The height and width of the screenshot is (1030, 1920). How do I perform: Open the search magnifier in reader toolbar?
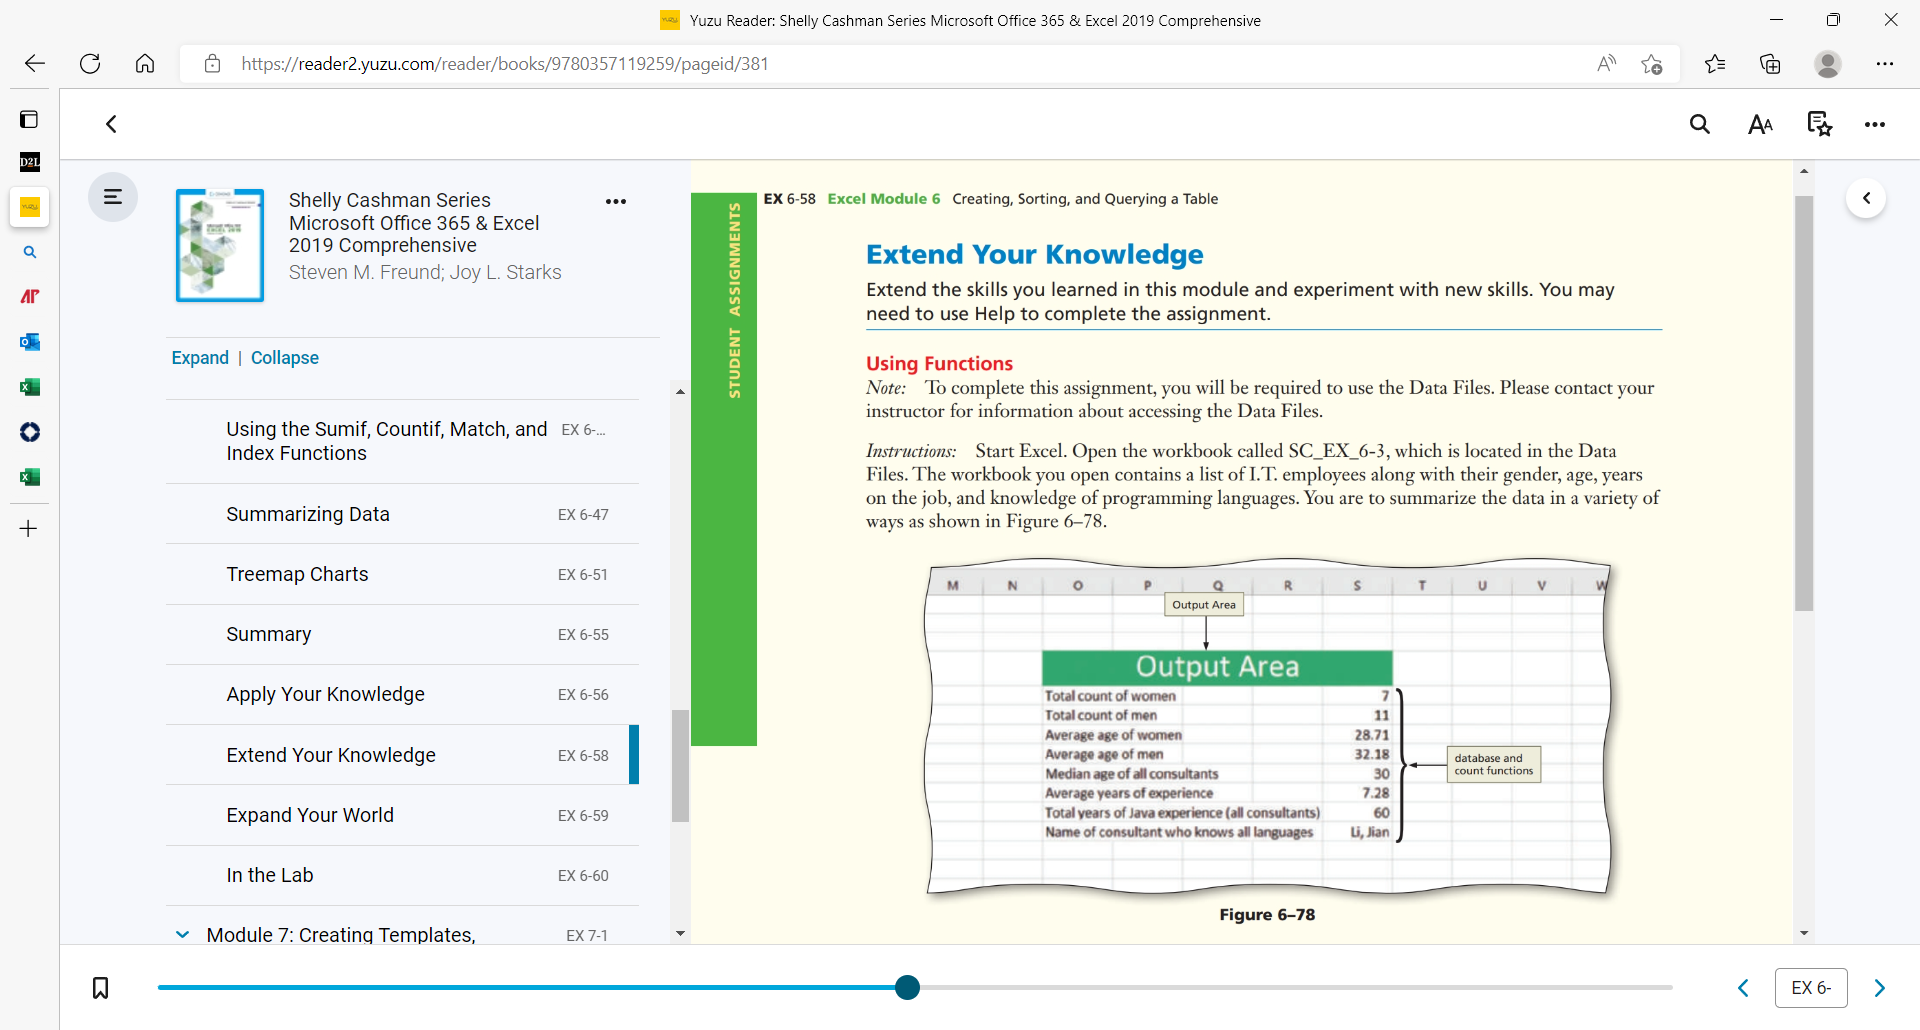pyautogui.click(x=1700, y=124)
